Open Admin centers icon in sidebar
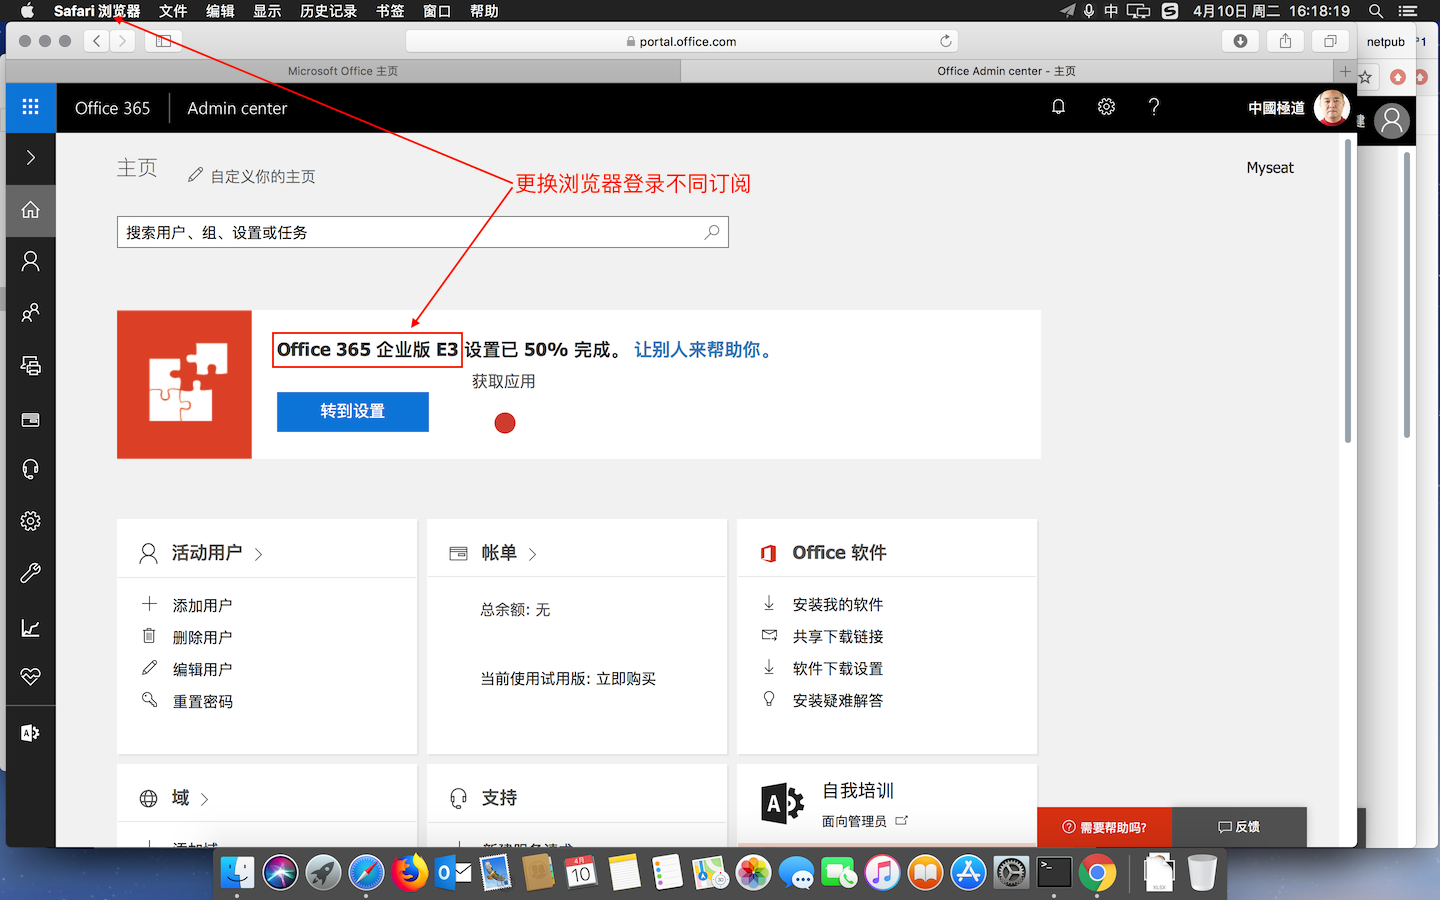This screenshot has width=1440, height=900. pyautogui.click(x=30, y=733)
